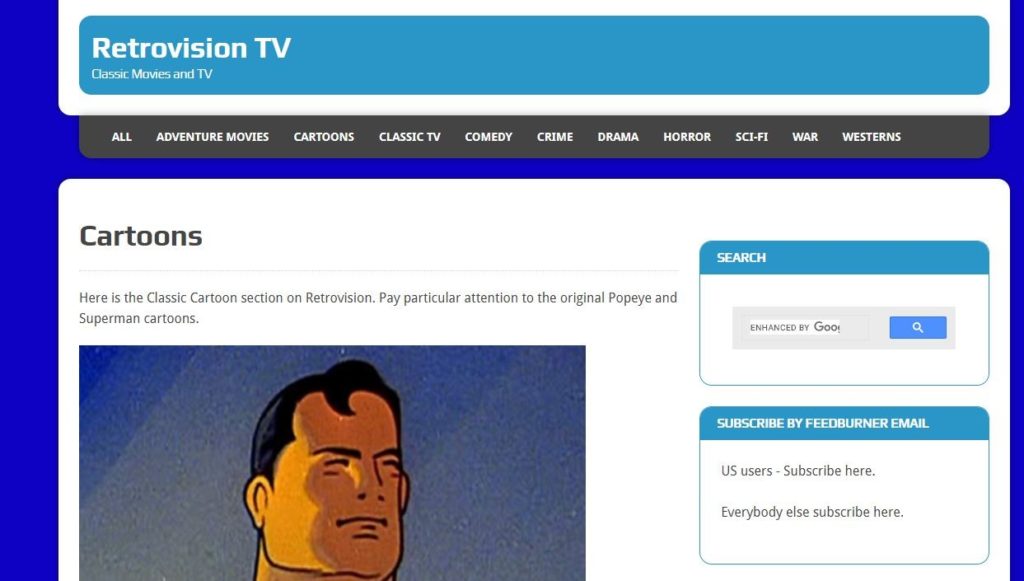Browse the COMEDY category

click(x=488, y=137)
